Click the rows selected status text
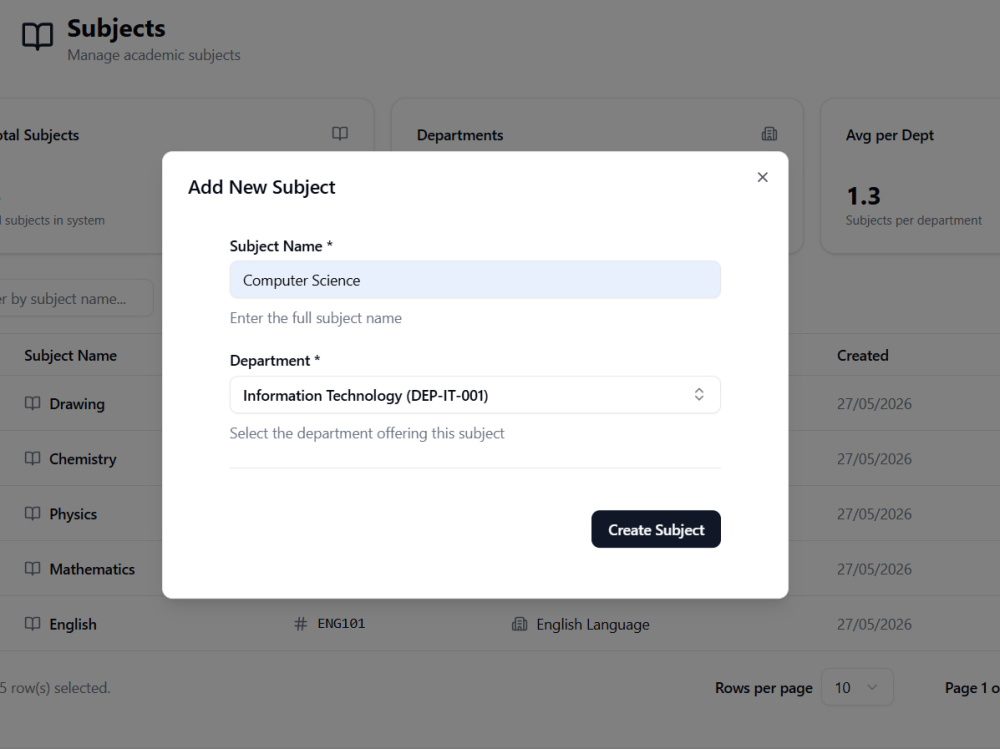This screenshot has height=749, width=1000. point(55,688)
